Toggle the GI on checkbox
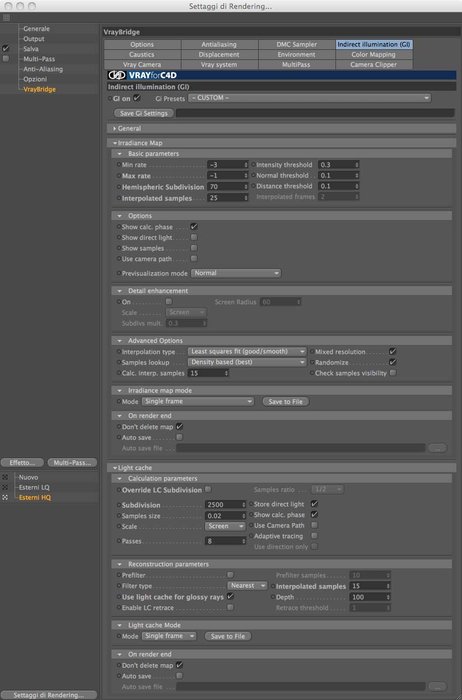Image resolution: width=462 pixels, height=700 pixels. 137,98
